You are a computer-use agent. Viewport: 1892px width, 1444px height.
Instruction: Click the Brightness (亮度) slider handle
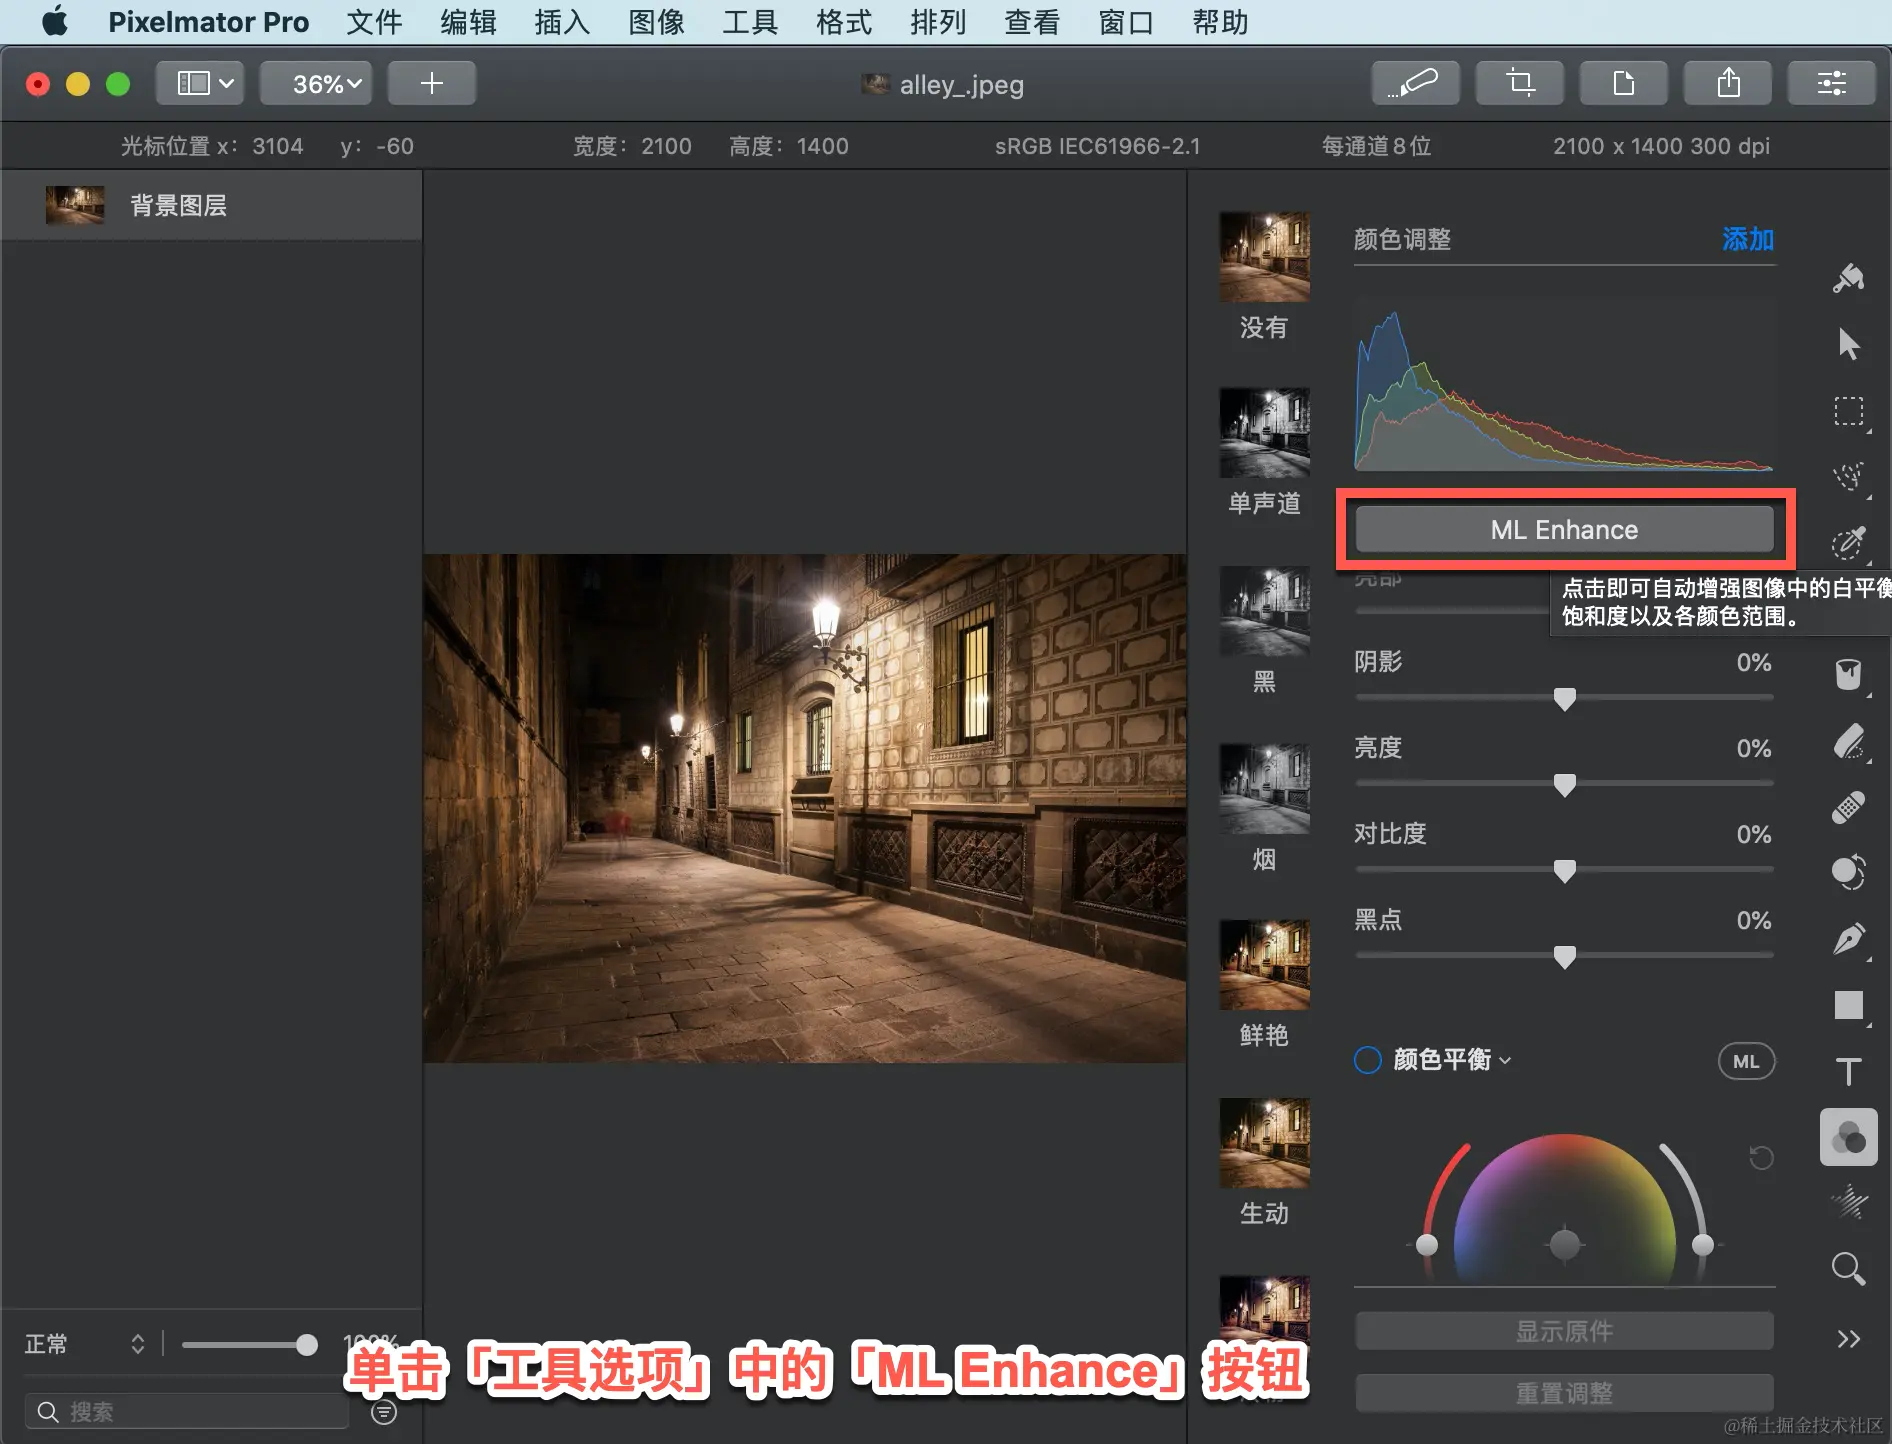pyautogui.click(x=1565, y=785)
